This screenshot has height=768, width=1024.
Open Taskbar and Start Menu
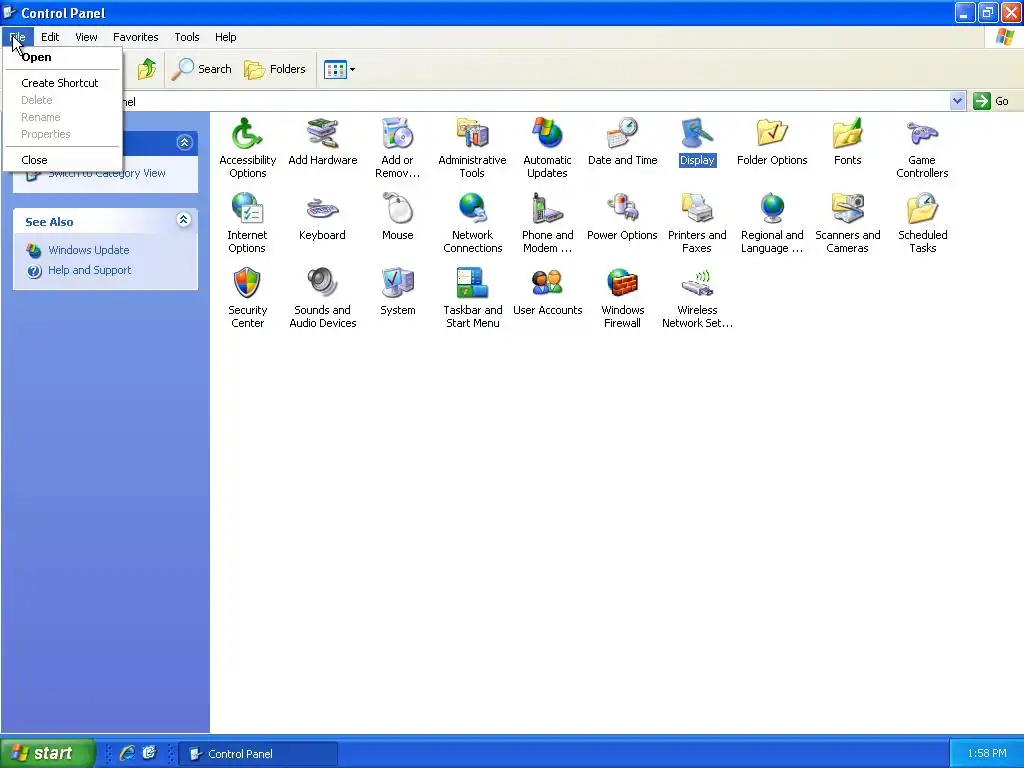tap(472, 298)
